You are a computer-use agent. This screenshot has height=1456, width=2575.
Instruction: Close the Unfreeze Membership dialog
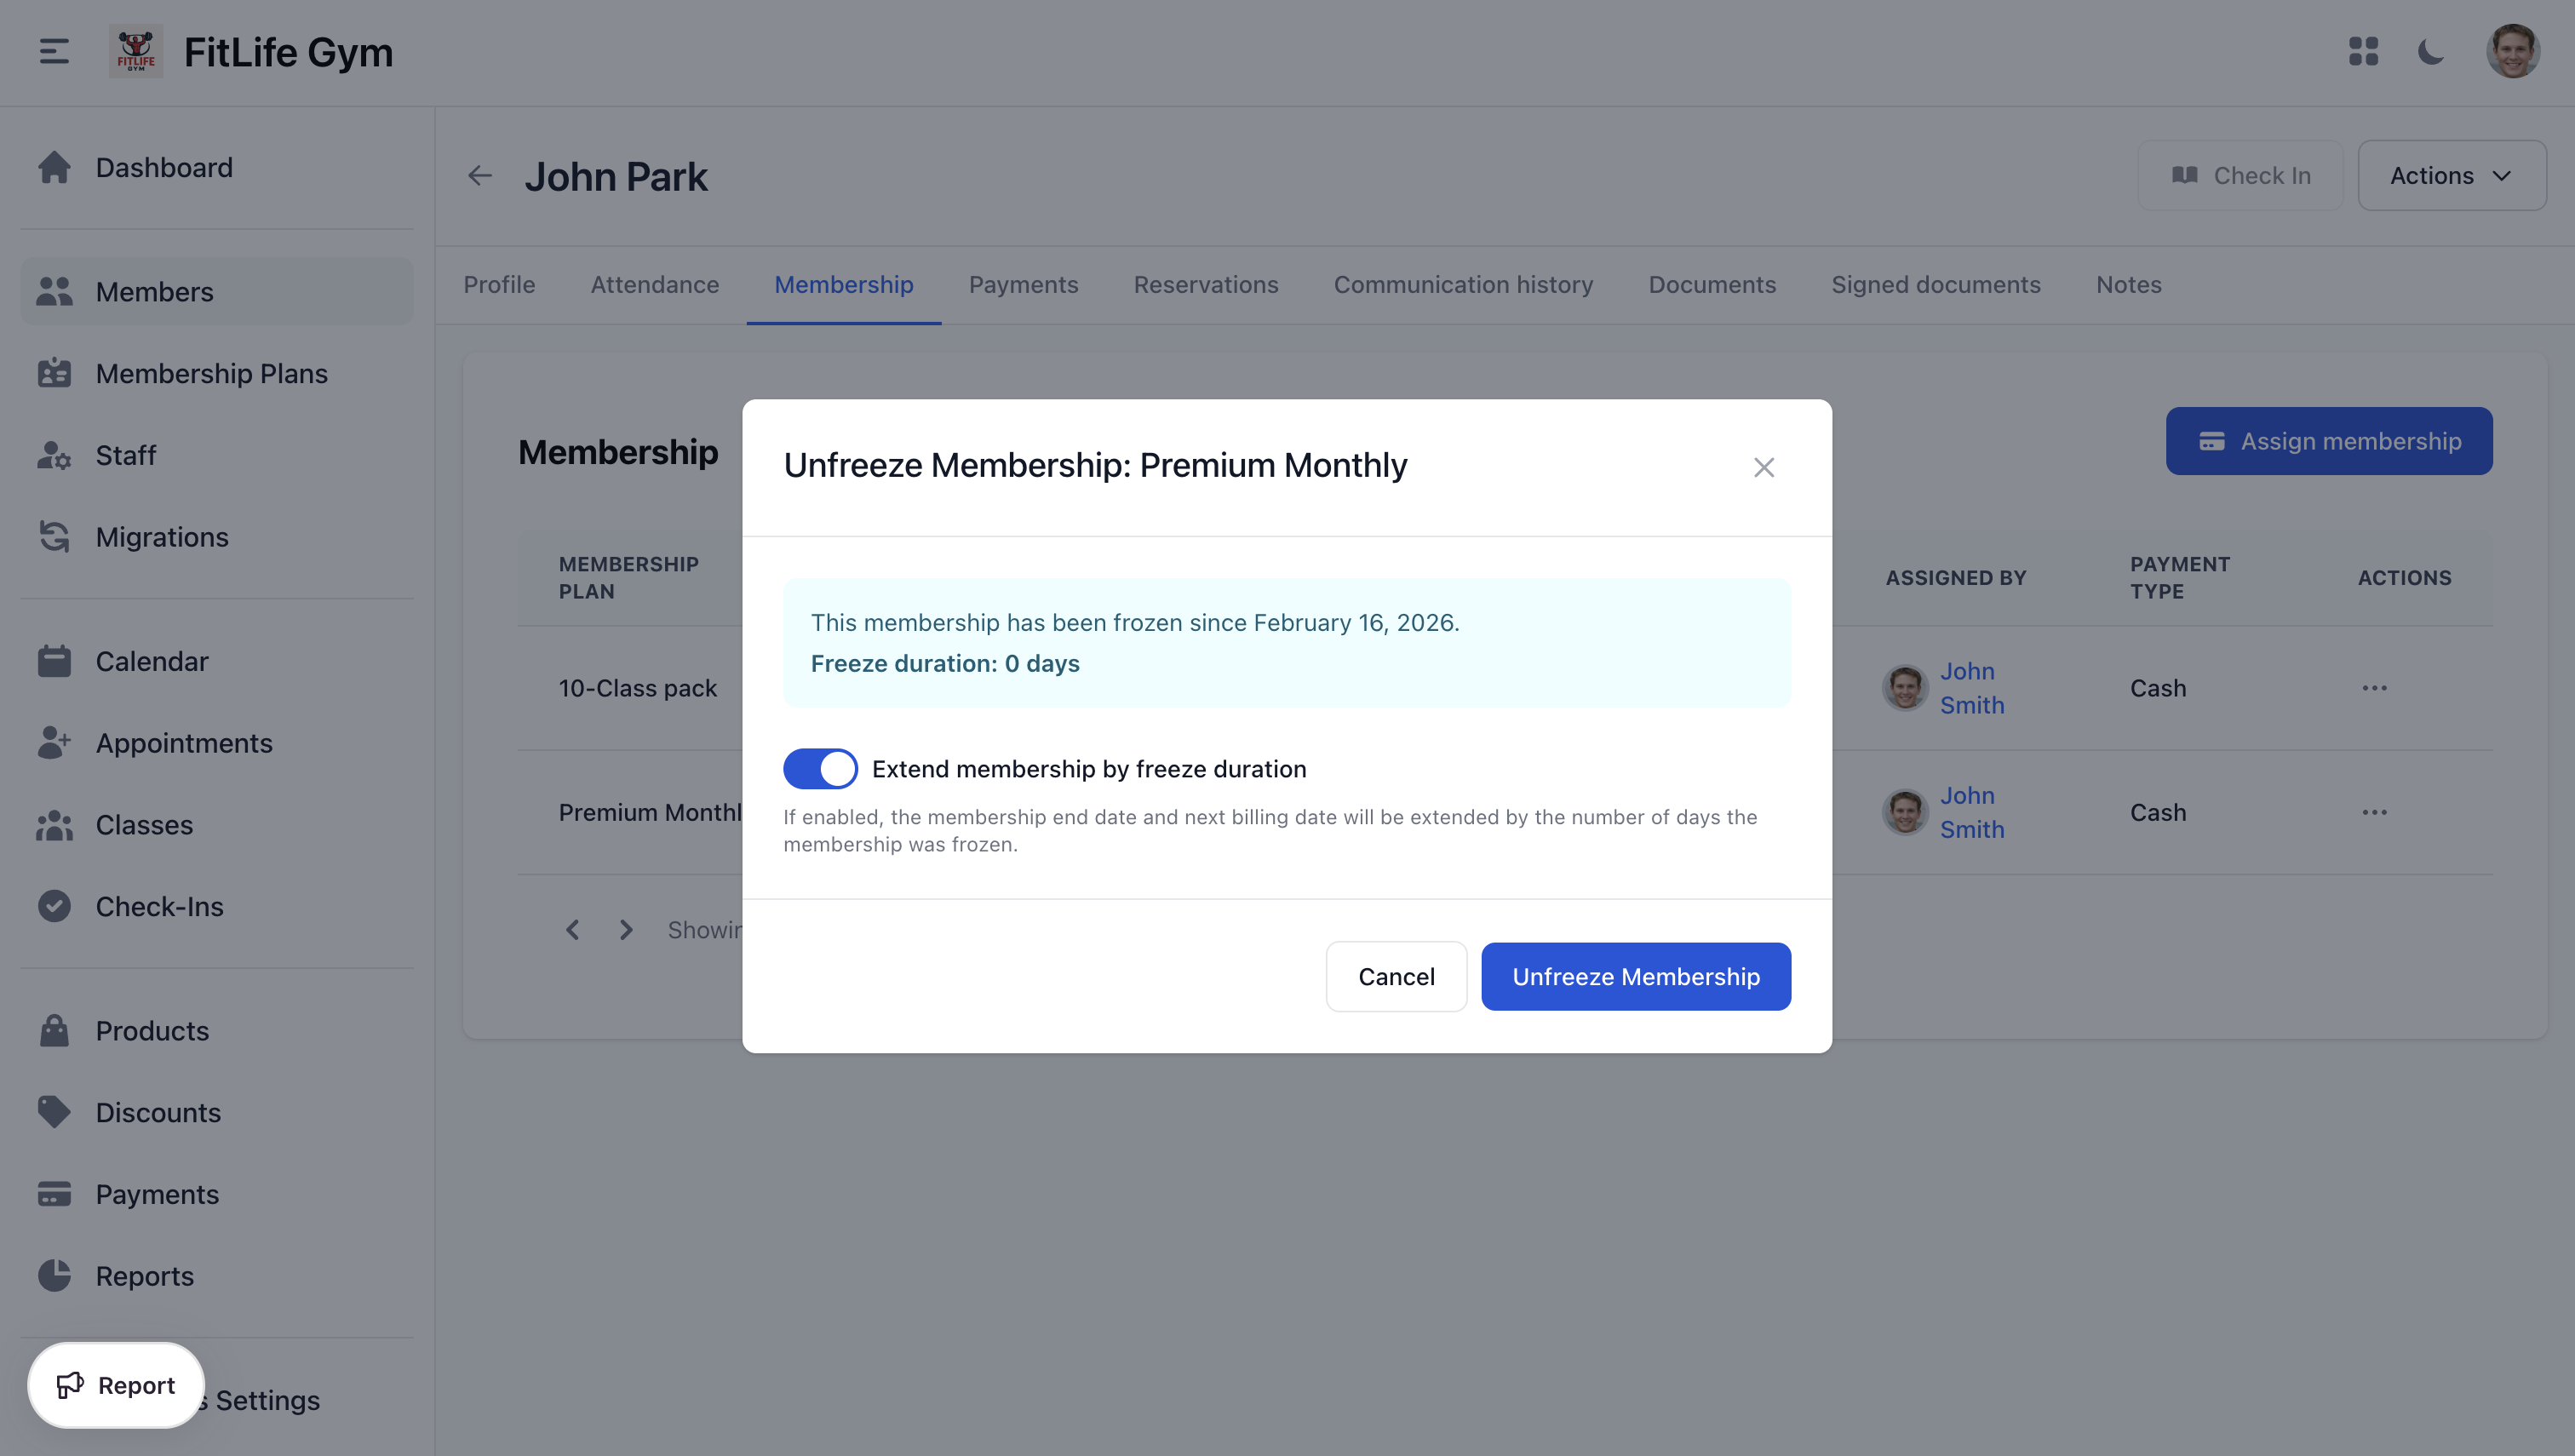pyautogui.click(x=1763, y=467)
